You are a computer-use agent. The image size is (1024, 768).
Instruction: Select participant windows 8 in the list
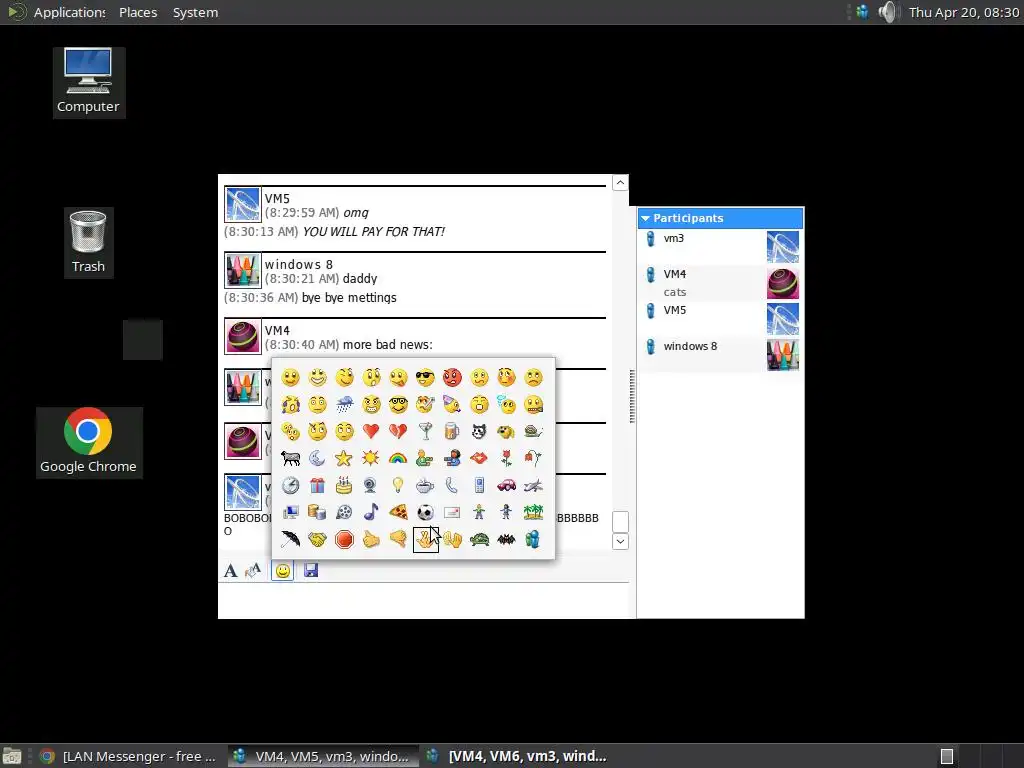(720, 355)
